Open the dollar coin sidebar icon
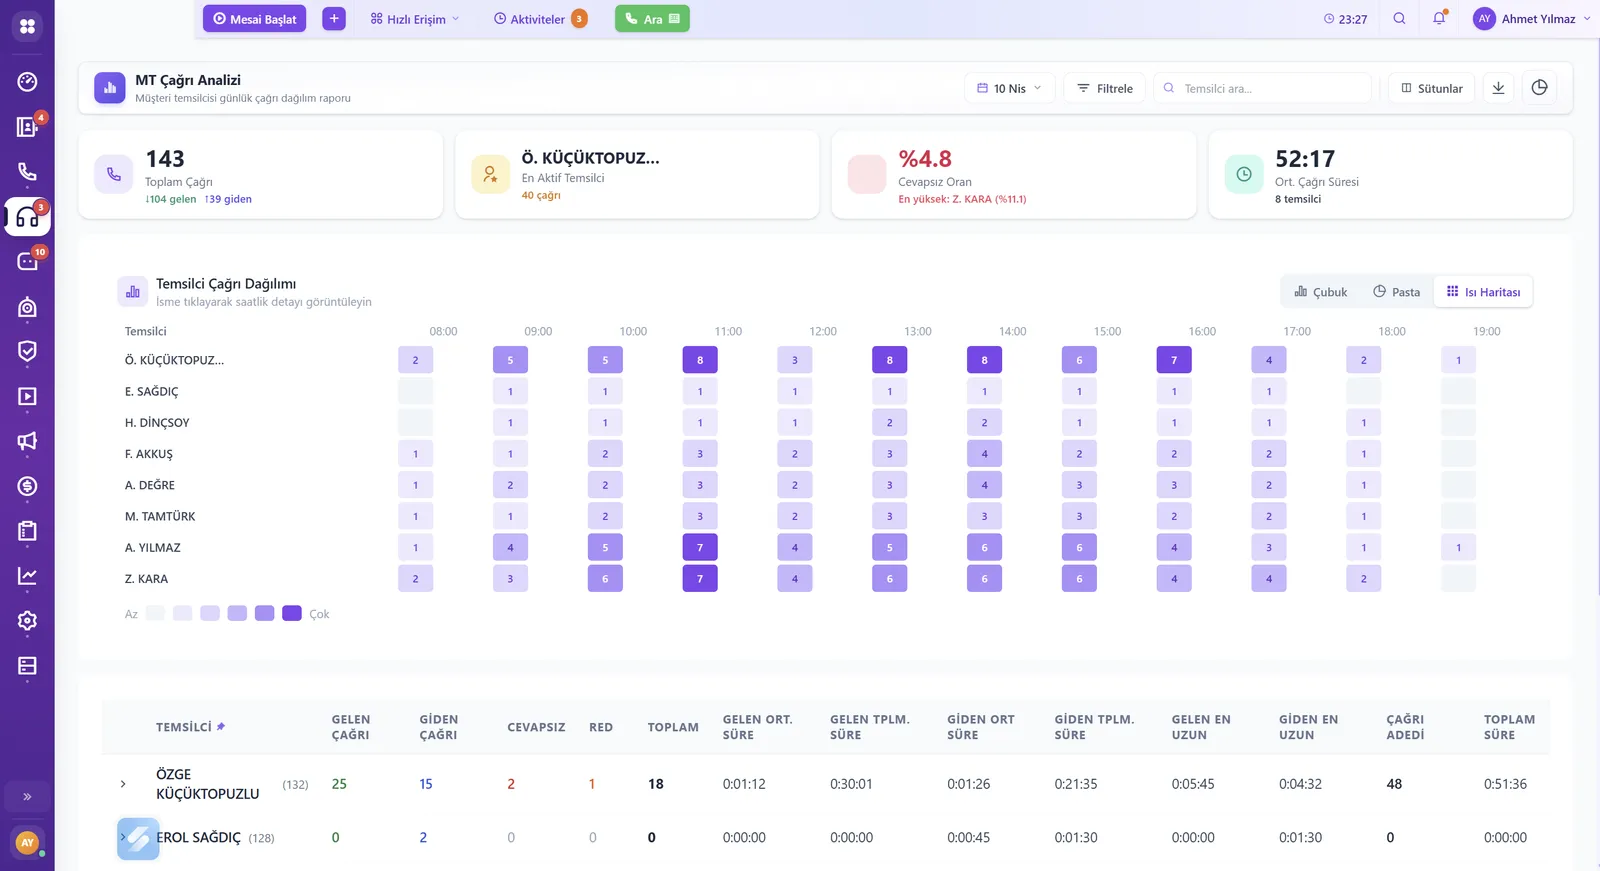 coord(27,486)
